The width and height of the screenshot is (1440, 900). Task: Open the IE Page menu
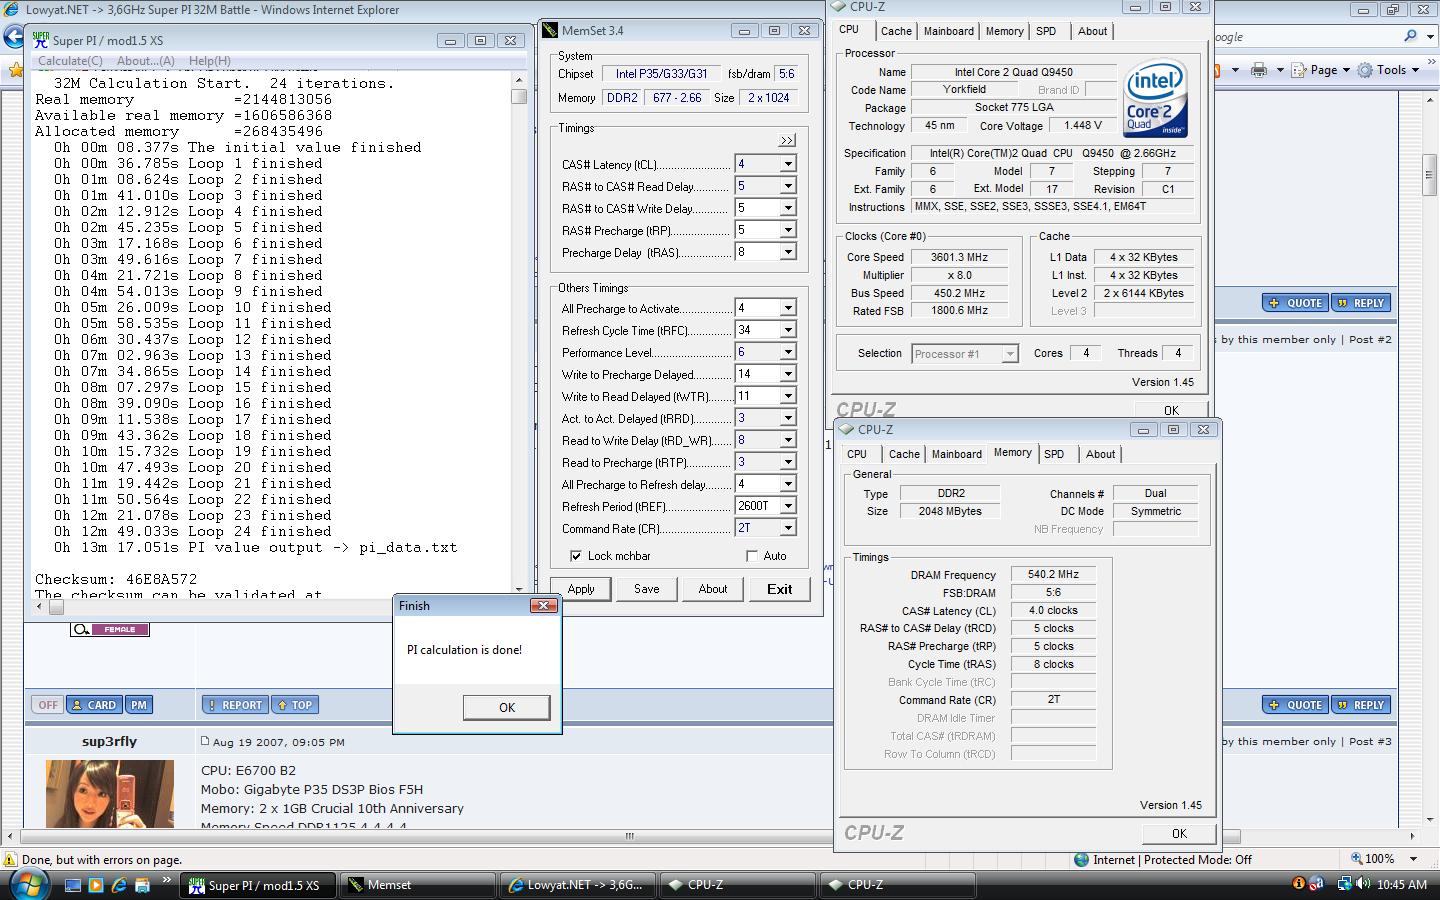(x=1321, y=70)
